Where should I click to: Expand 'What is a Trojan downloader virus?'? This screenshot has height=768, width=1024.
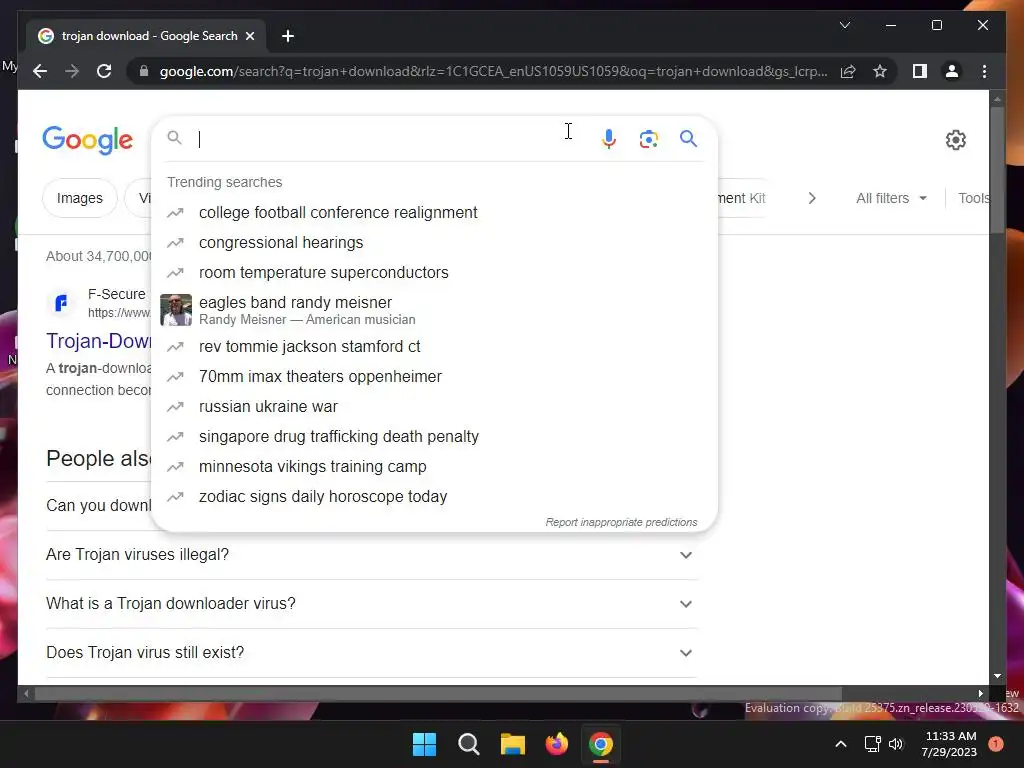pos(372,603)
